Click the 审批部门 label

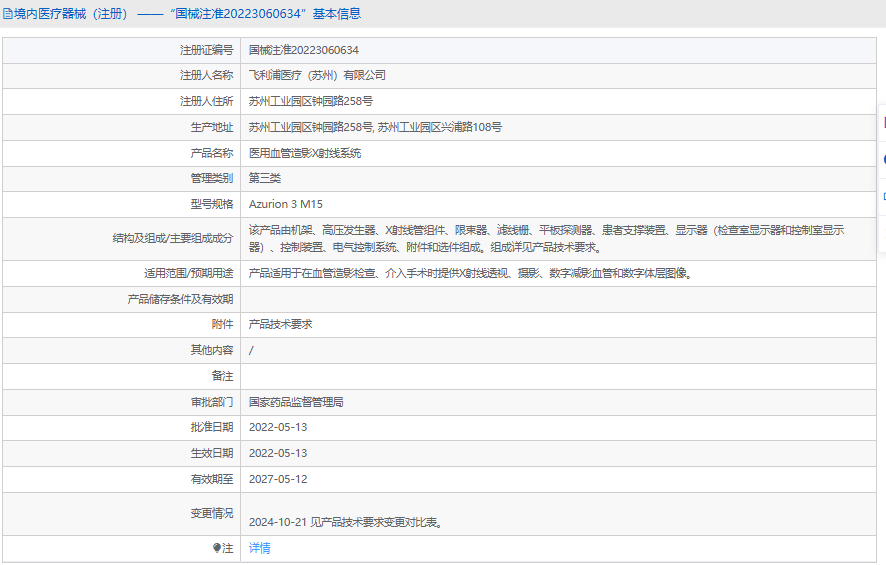coord(212,402)
